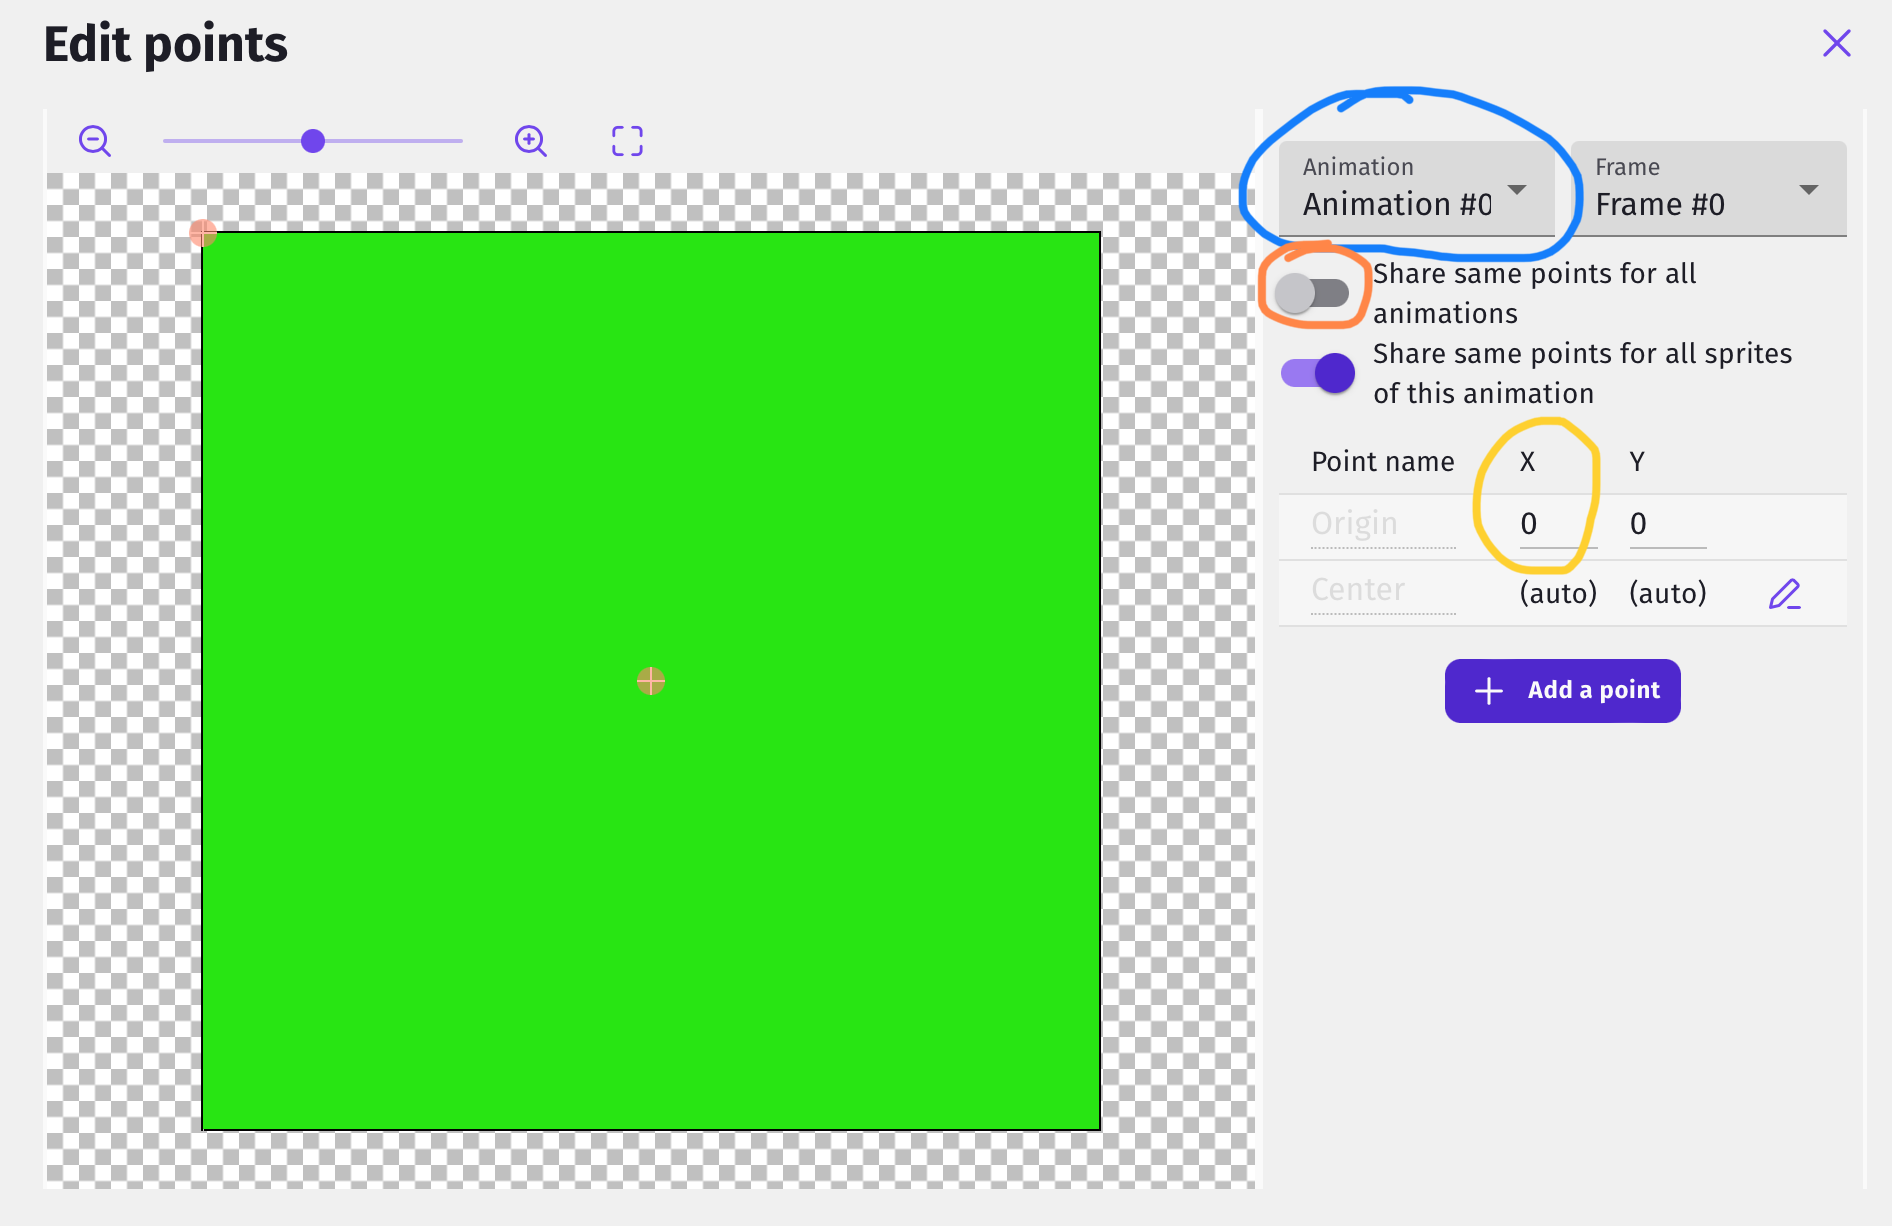1892x1226 pixels.
Task: Click the plus icon on Add a point
Action: 1488,690
